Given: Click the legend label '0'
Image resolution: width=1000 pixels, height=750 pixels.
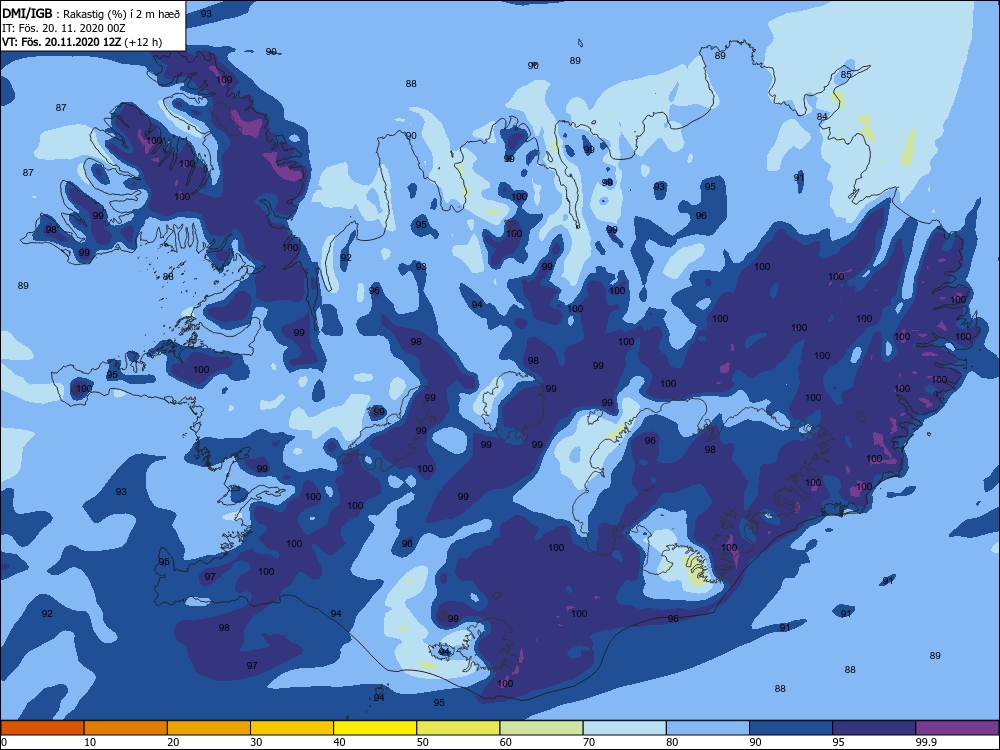Looking at the screenshot, I should [4, 742].
